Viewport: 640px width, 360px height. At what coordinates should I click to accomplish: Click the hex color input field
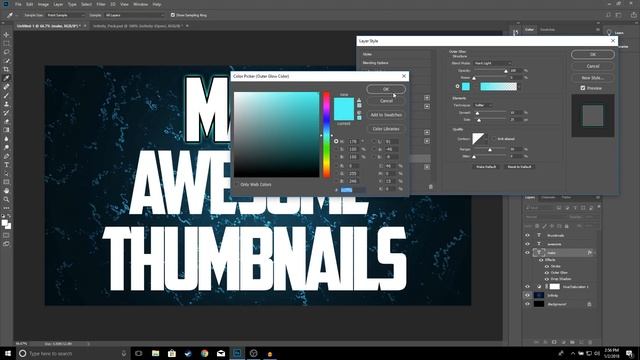[353, 190]
